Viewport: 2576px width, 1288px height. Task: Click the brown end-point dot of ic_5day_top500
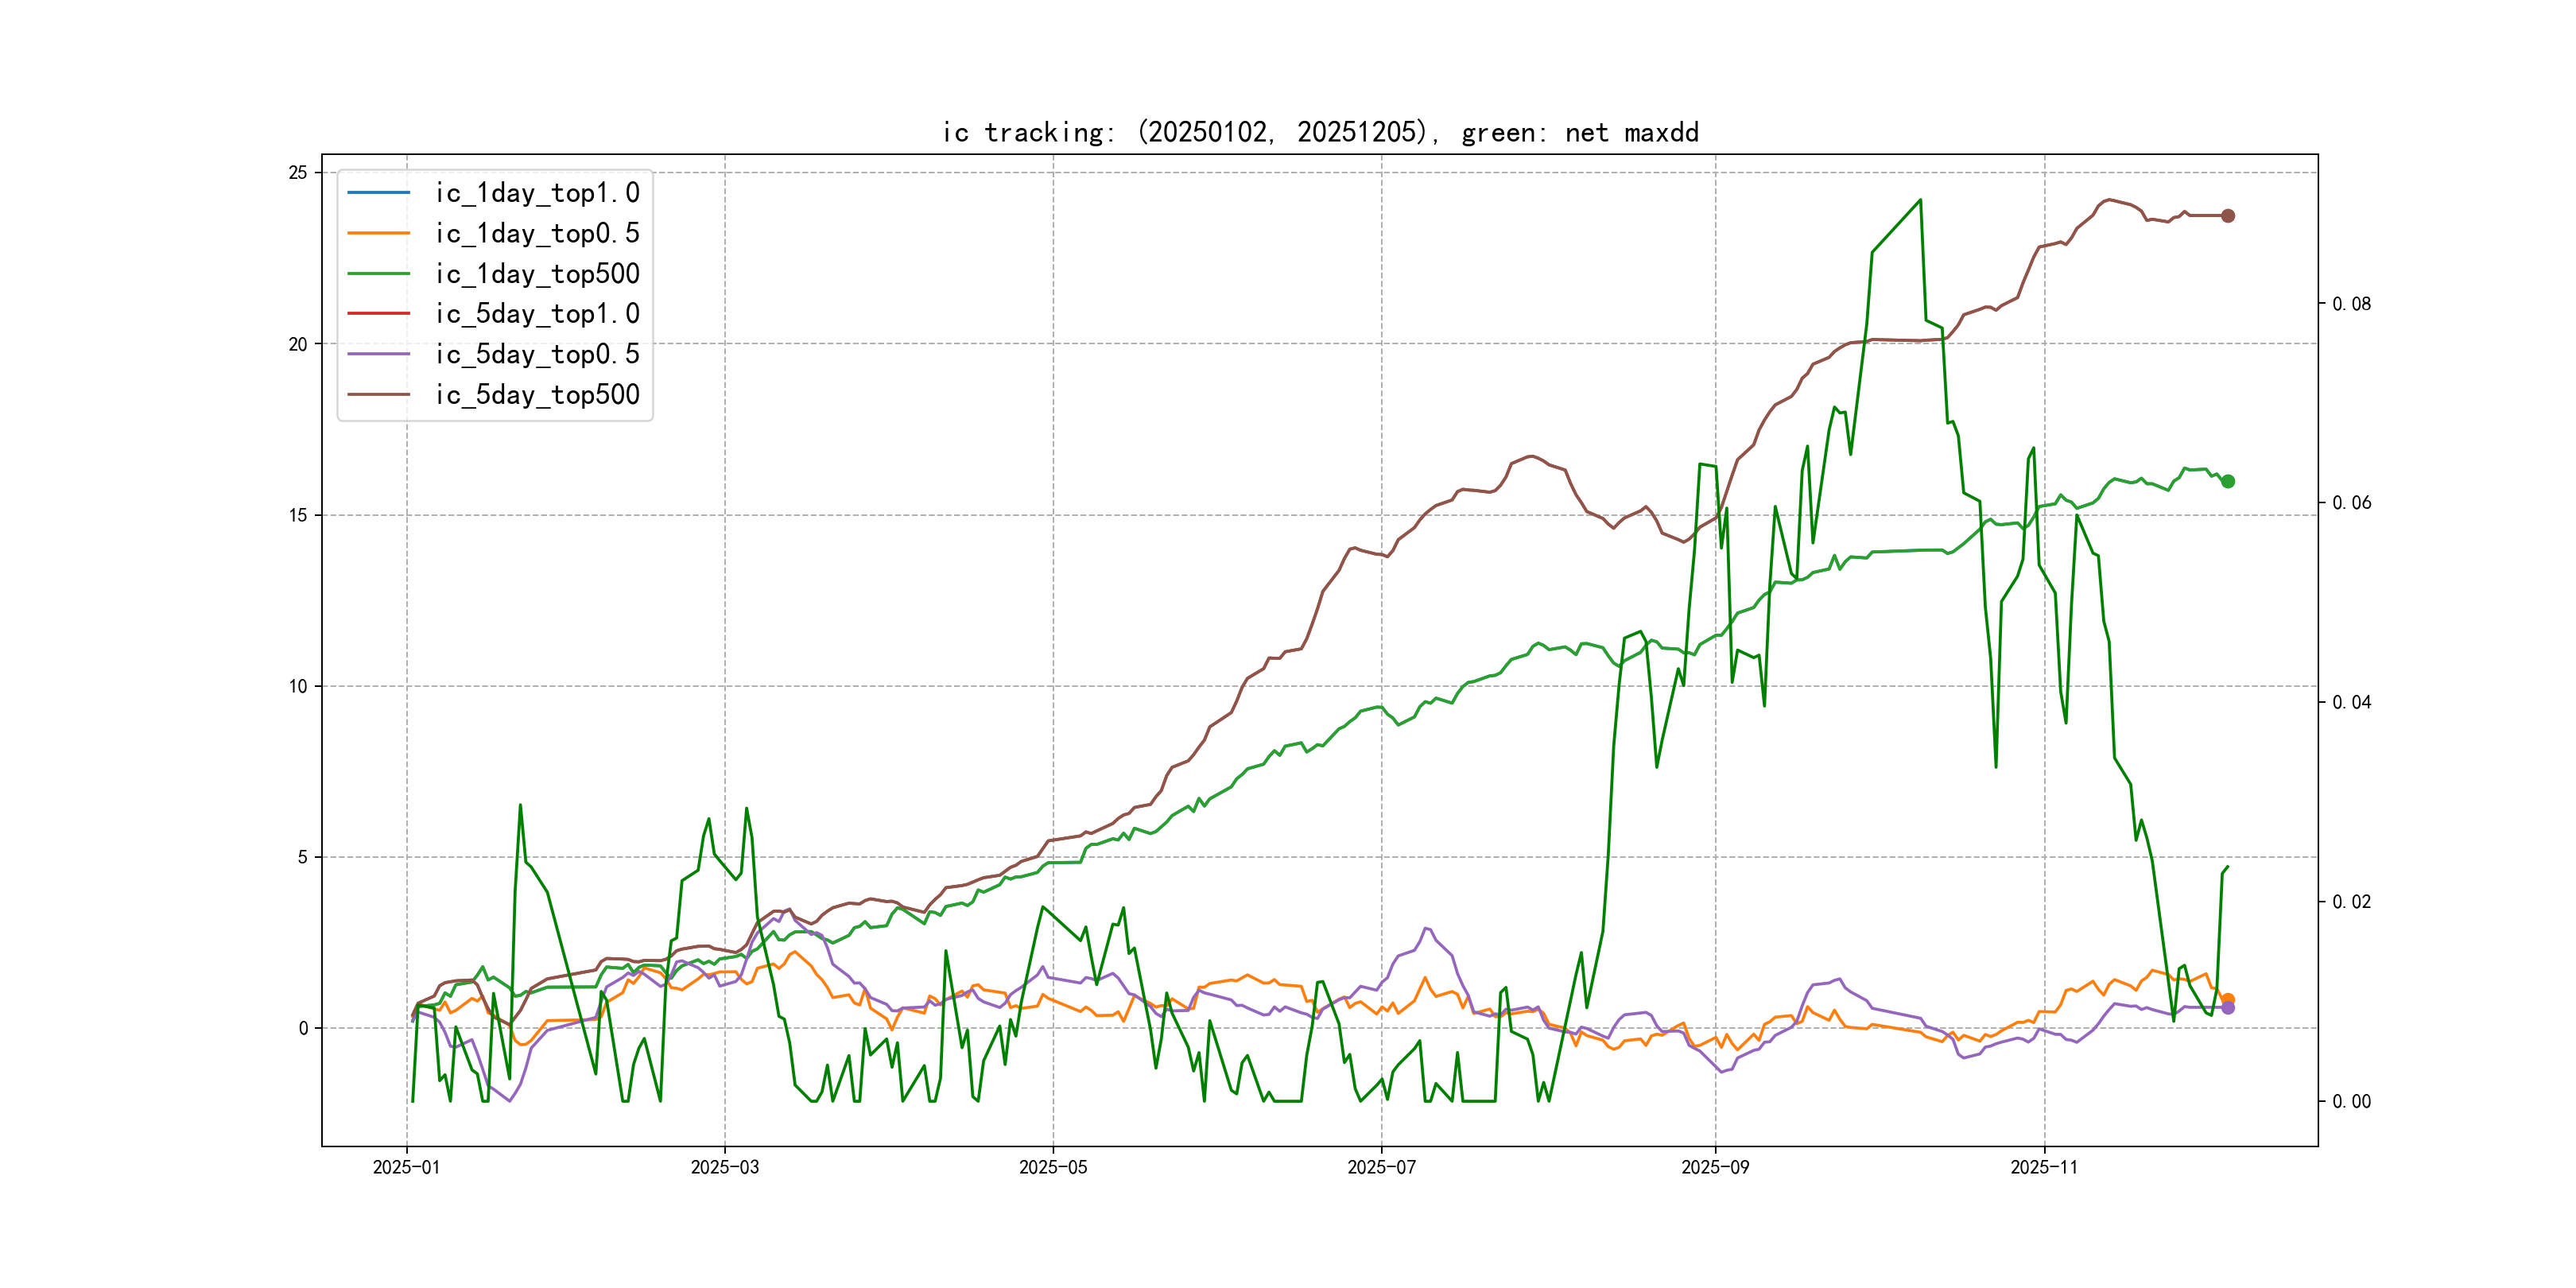[2228, 216]
